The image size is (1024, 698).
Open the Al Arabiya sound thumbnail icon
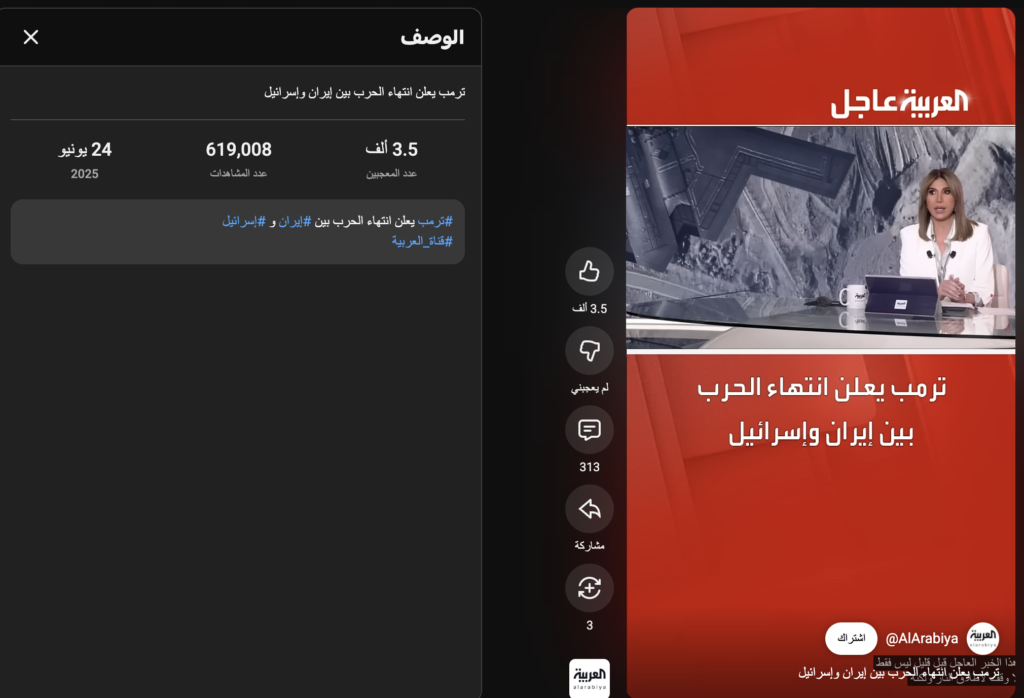(x=589, y=678)
